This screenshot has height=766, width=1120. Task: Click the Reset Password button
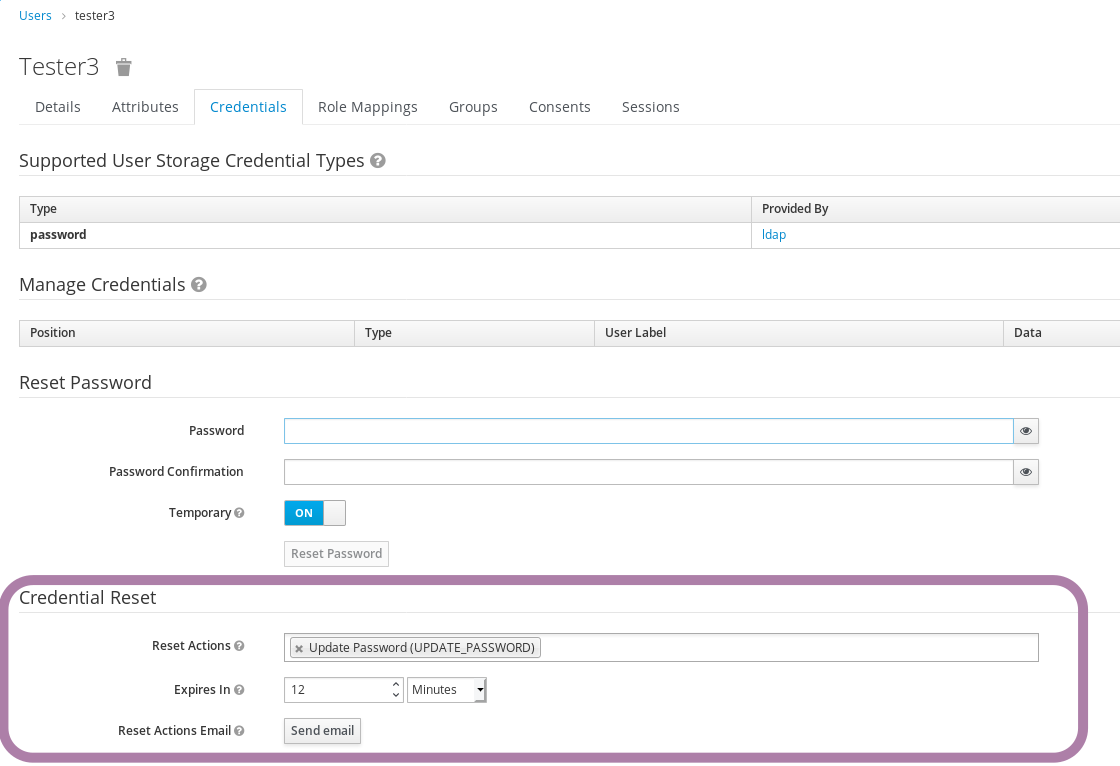[x=336, y=553]
